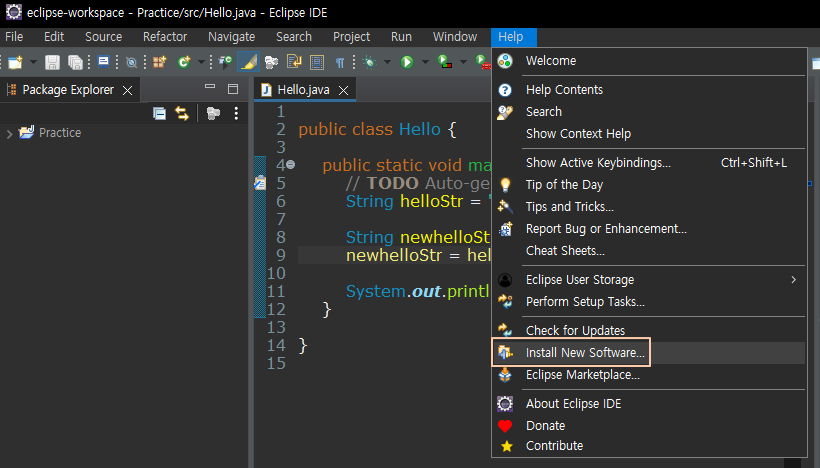Image resolution: width=820 pixels, height=468 pixels.
Task: Open Package Explorer View Menu (three dots)
Action: click(x=237, y=113)
